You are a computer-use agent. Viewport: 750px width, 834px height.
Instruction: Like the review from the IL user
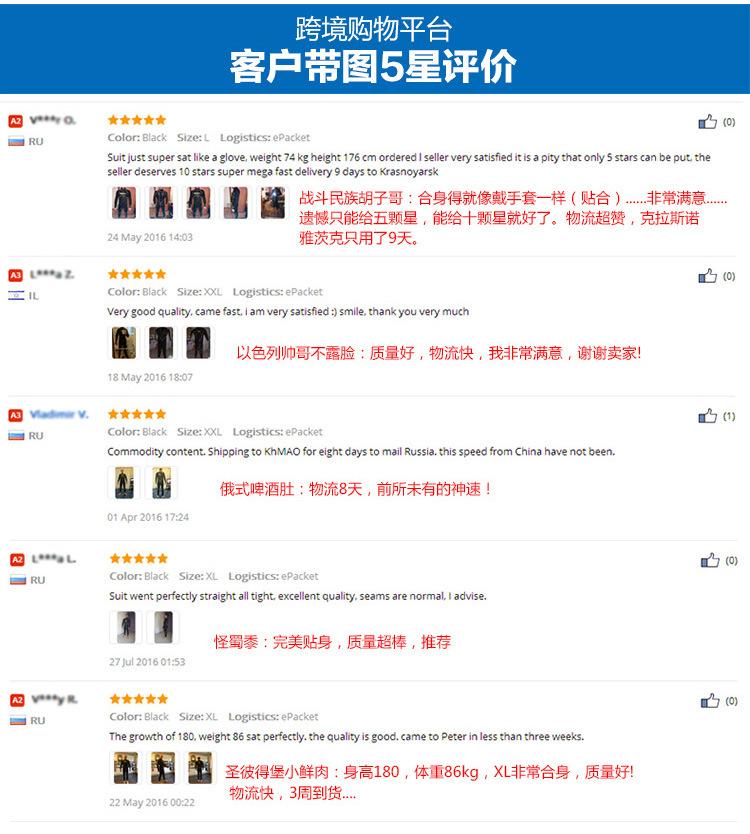(x=707, y=276)
